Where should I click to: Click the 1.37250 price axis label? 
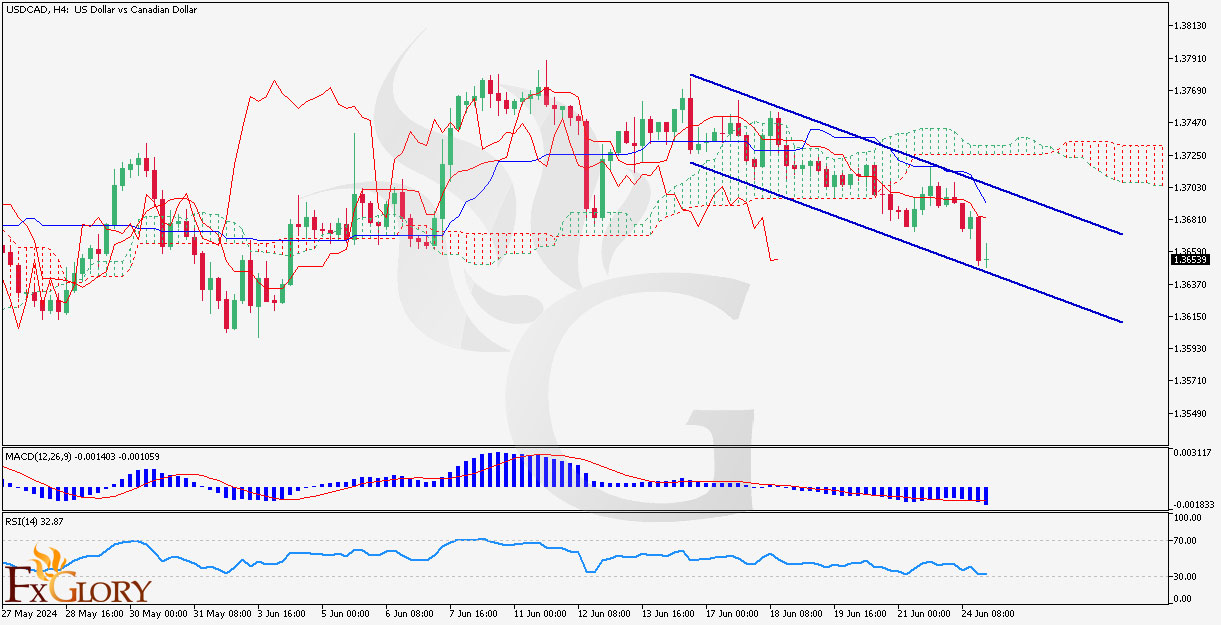tap(1190, 155)
